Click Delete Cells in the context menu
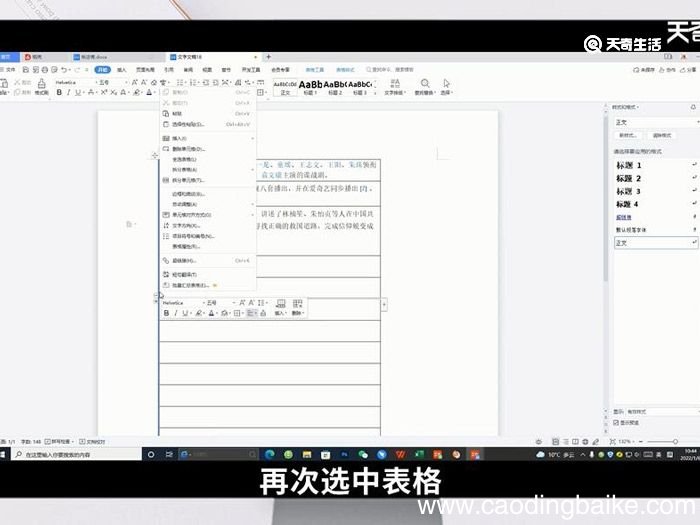This screenshot has height=525, width=700. [x=208, y=149]
